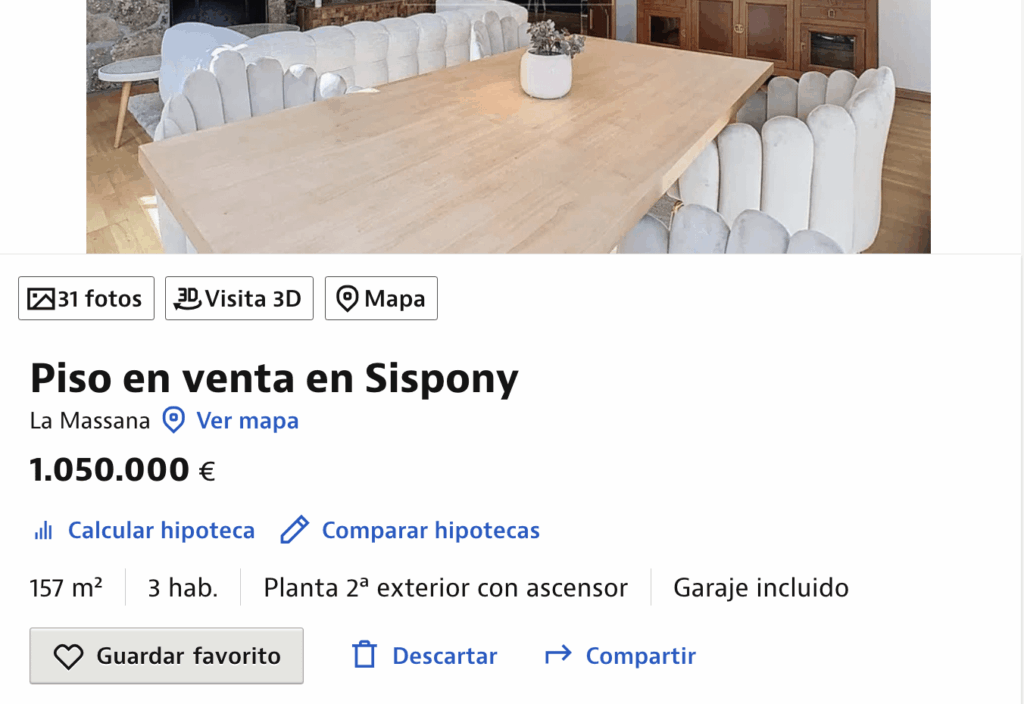Launch the Visita 3D virtual tour

(x=238, y=297)
